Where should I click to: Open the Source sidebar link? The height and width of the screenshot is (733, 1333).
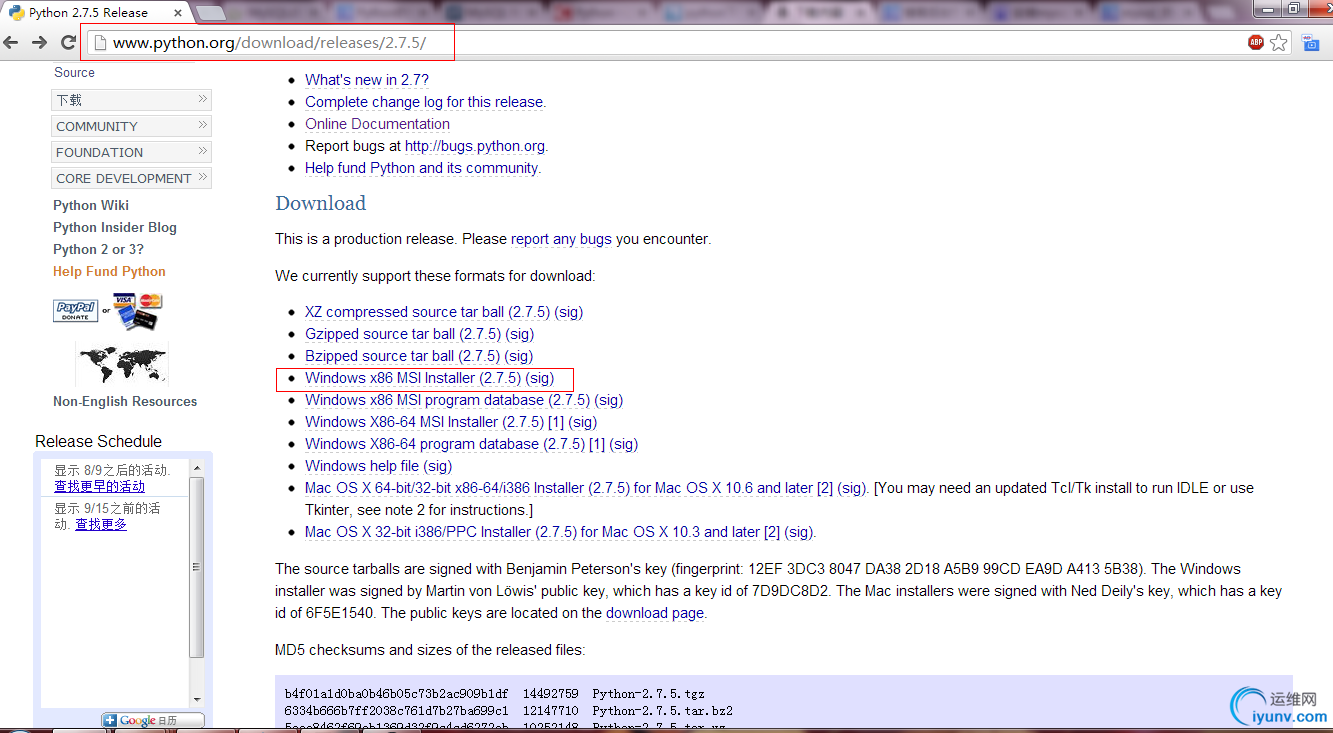click(x=75, y=72)
